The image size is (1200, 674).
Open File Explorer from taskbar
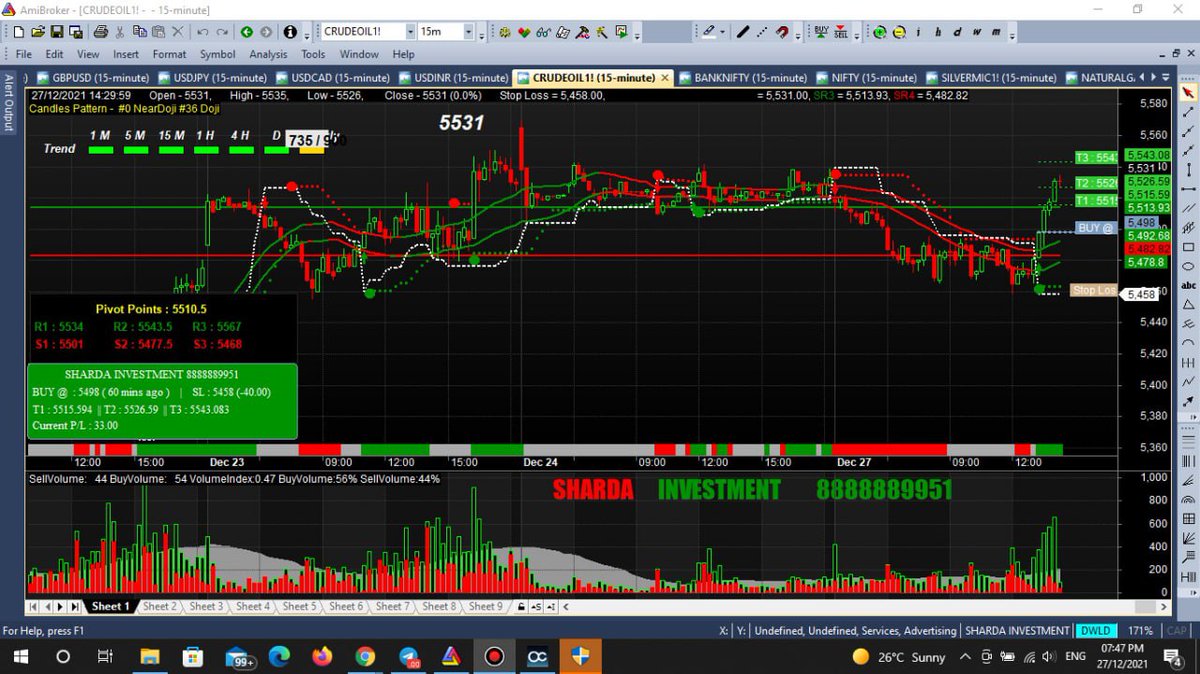tap(149, 657)
